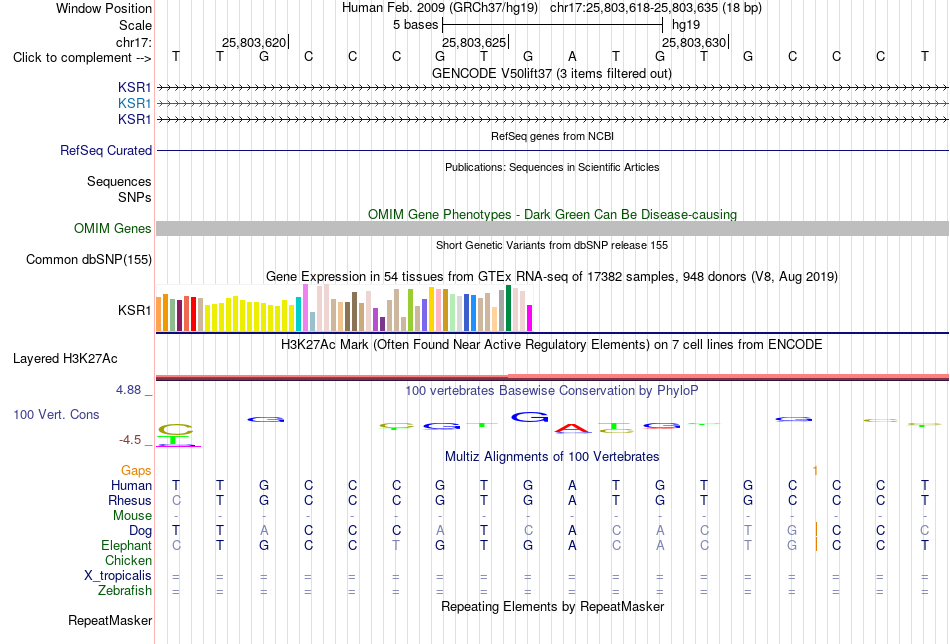This screenshot has height=644, width=950.
Task: Open 'Publications: Sequences in Scientific Articles' title
Action: tap(552, 167)
